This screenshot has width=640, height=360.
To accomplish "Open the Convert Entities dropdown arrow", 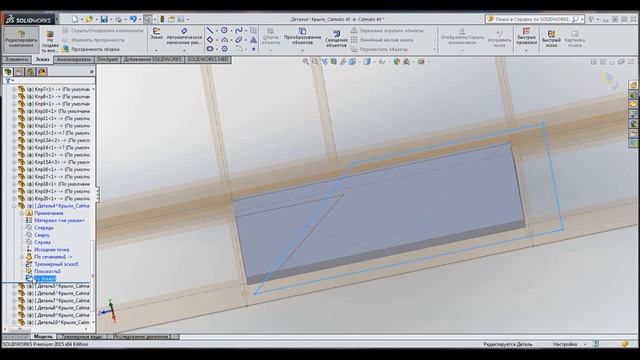I will [302, 51].
